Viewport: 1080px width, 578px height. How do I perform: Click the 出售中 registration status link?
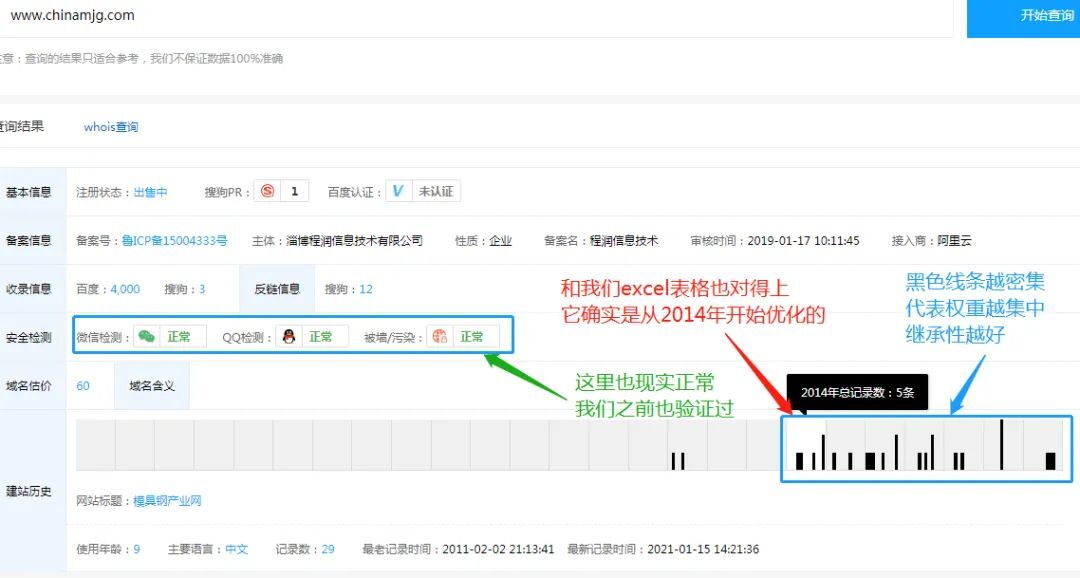pos(151,192)
